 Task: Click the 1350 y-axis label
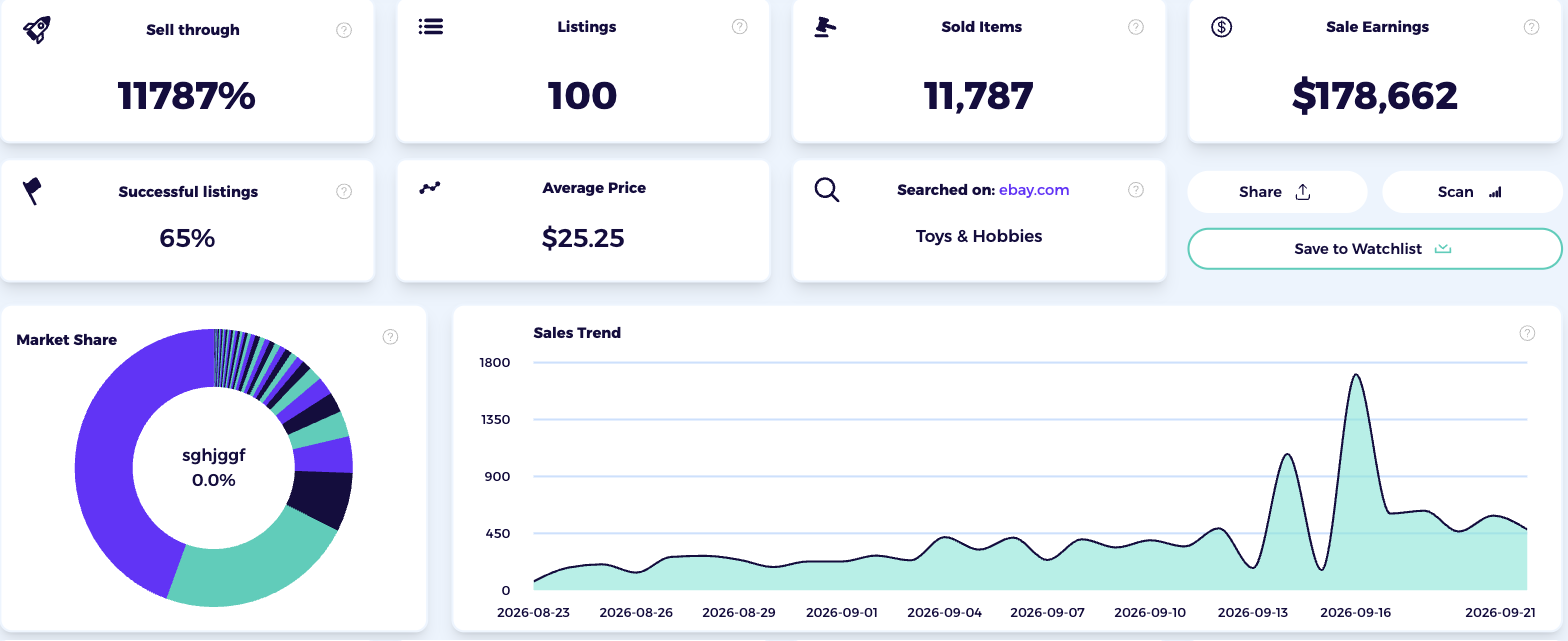click(496, 419)
